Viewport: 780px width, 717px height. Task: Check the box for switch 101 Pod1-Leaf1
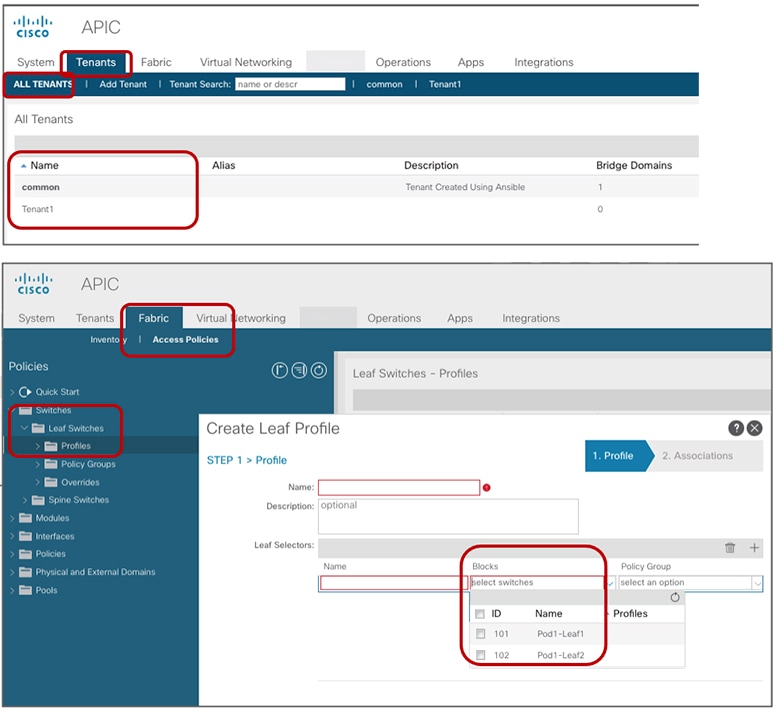click(x=481, y=634)
